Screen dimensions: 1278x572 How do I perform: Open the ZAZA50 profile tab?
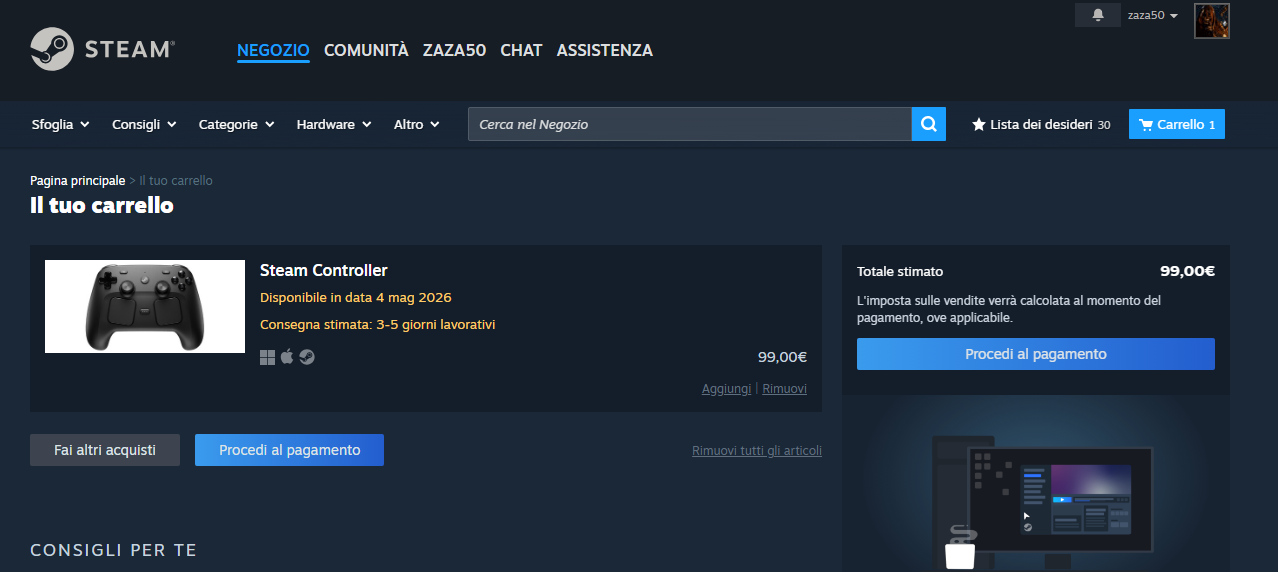(454, 50)
